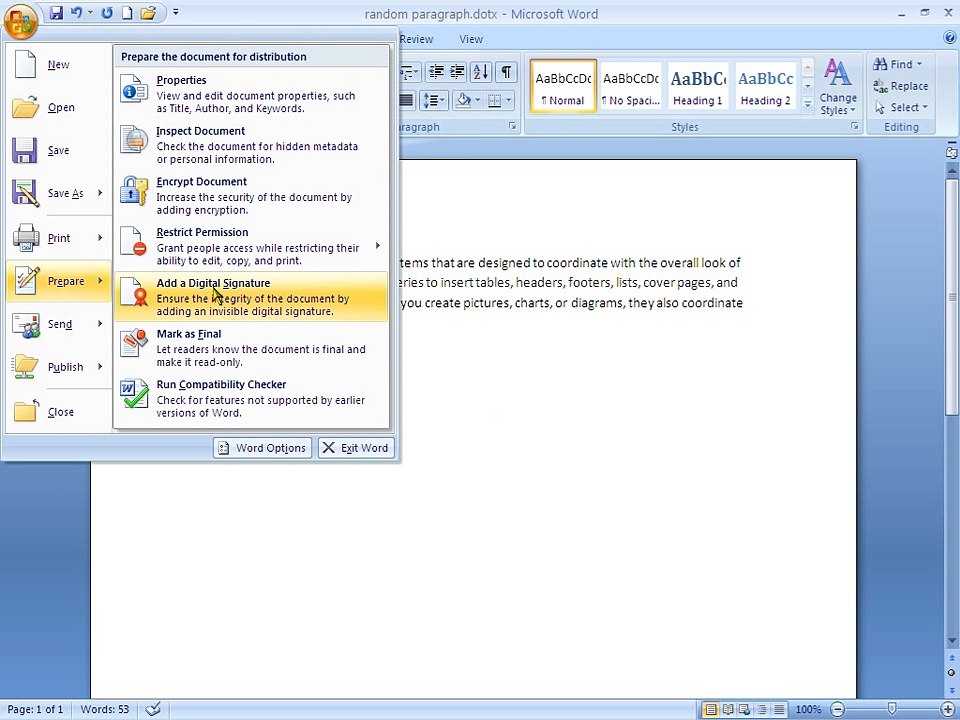960x720 pixels.
Task: Click the proofing errors status bar icon
Action: tap(153, 709)
